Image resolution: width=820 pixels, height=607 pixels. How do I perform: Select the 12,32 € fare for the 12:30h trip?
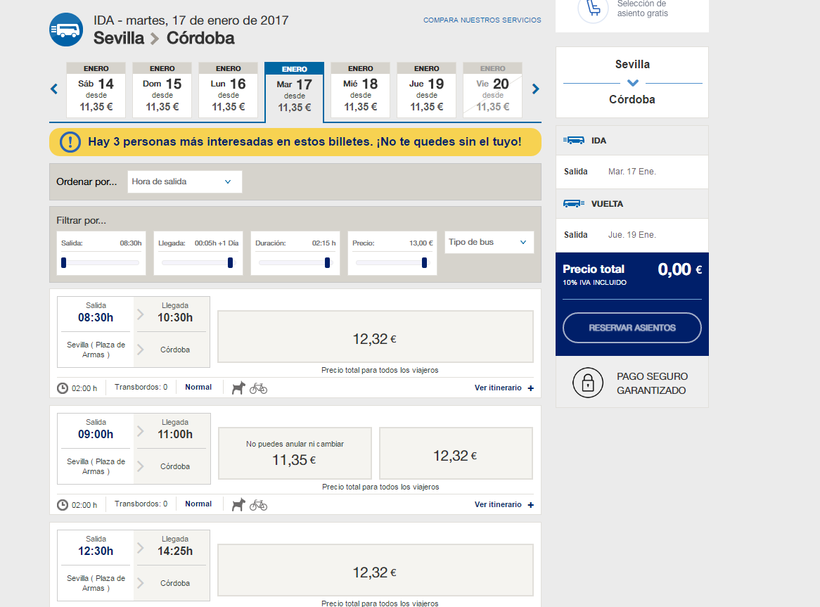[375, 572]
